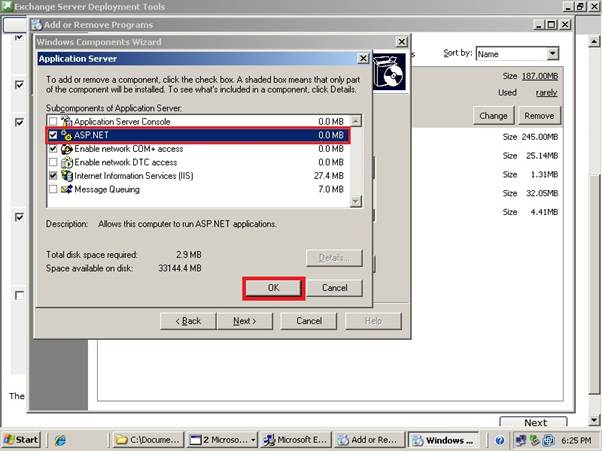
Task: Launch Internet Explorer from quick launch
Action: click(x=60, y=440)
